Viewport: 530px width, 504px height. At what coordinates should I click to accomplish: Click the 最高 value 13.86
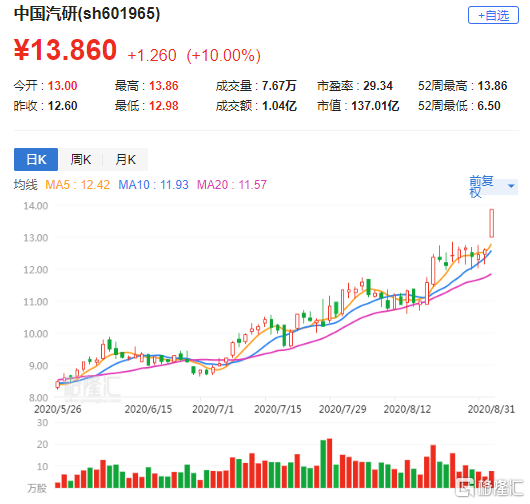pos(164,86)
